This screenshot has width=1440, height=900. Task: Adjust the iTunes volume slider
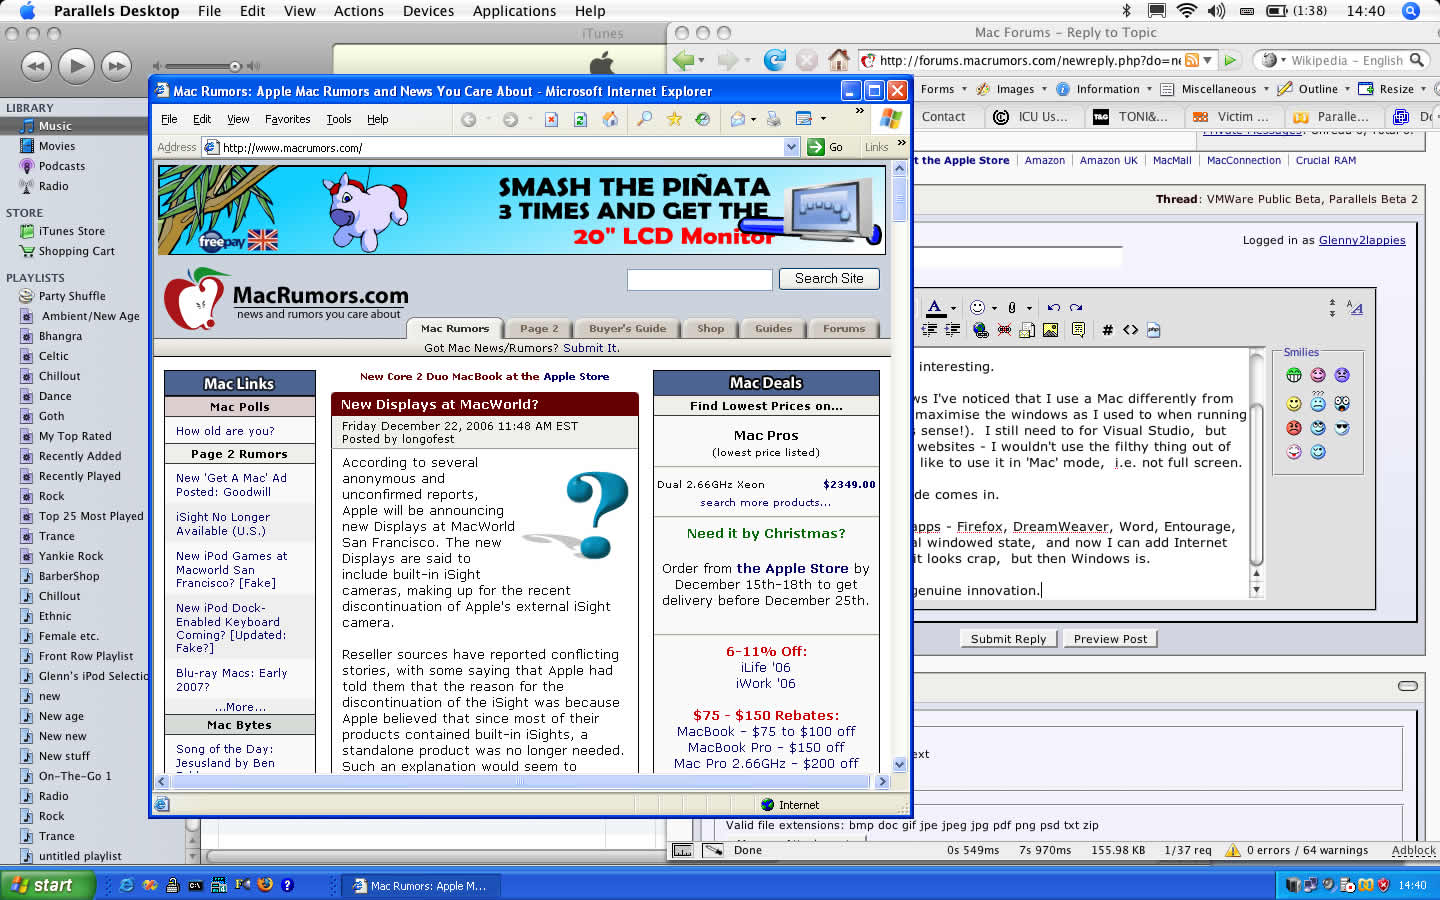(236, 67)
